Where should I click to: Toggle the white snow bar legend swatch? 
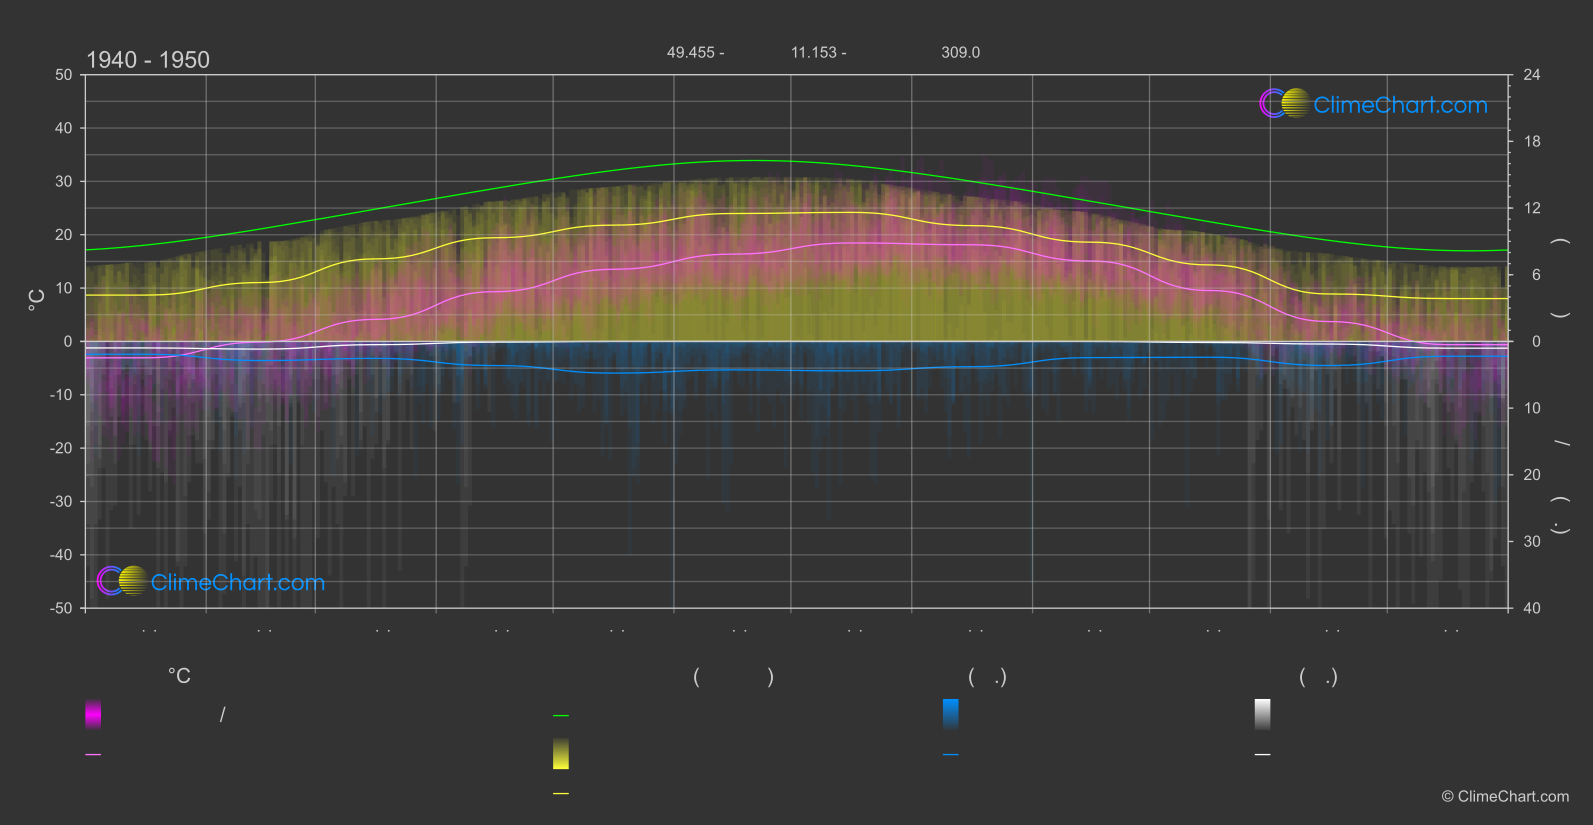pos(1263,714)
